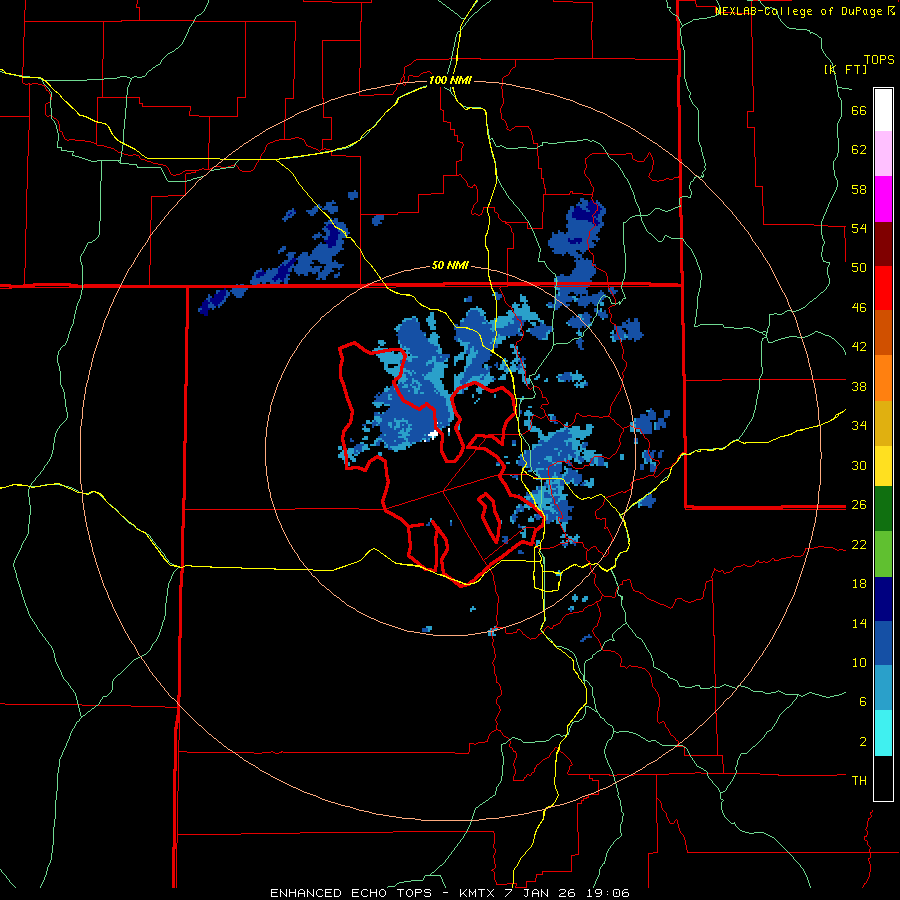Click the [K FT] units label
The image size is (900, 900).
tap(845, 69)
